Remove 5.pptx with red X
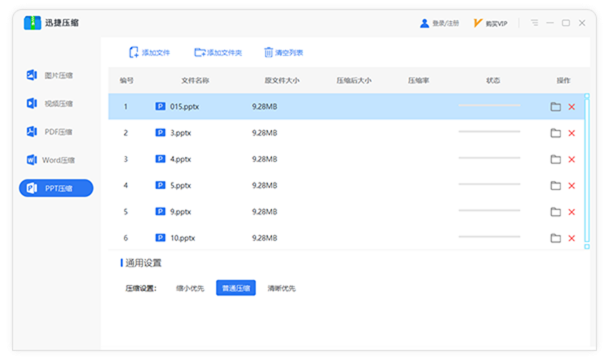610x360 pixels. point(571,186)
